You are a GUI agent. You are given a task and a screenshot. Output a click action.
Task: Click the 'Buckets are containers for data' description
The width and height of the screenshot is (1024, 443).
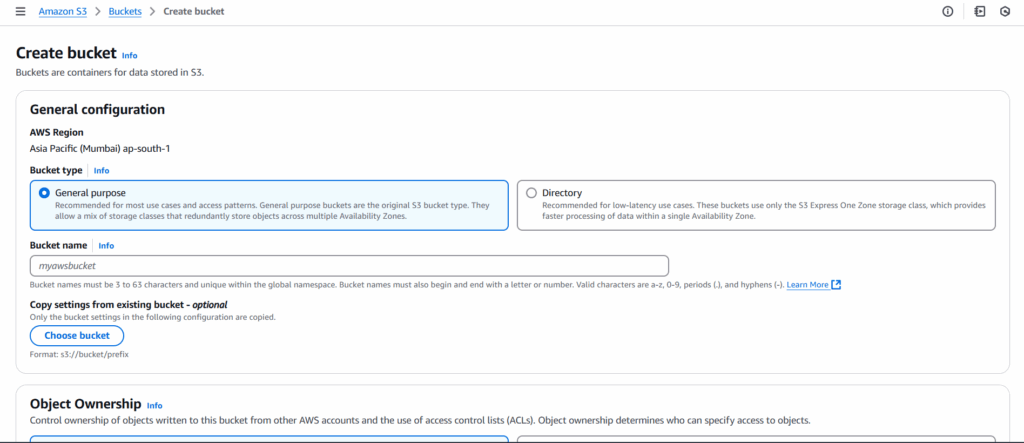click(110, 73)
